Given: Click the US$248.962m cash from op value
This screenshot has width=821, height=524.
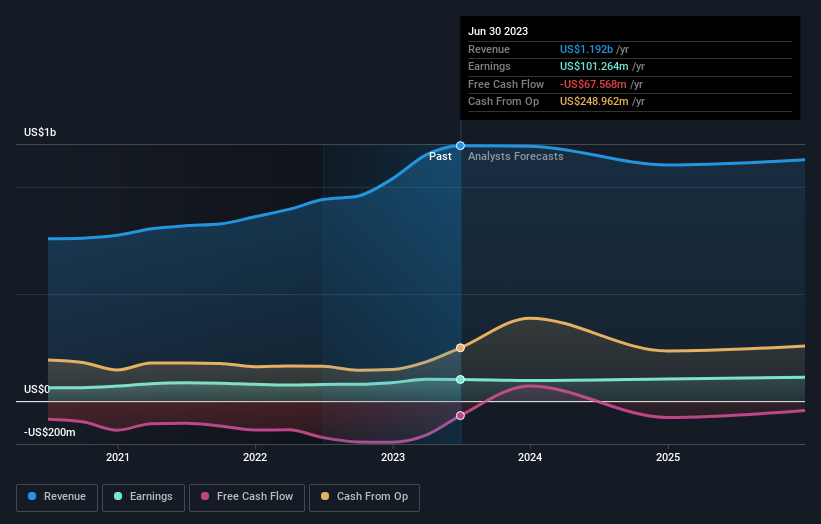Looking at the screenshot, I should (594, 102).
